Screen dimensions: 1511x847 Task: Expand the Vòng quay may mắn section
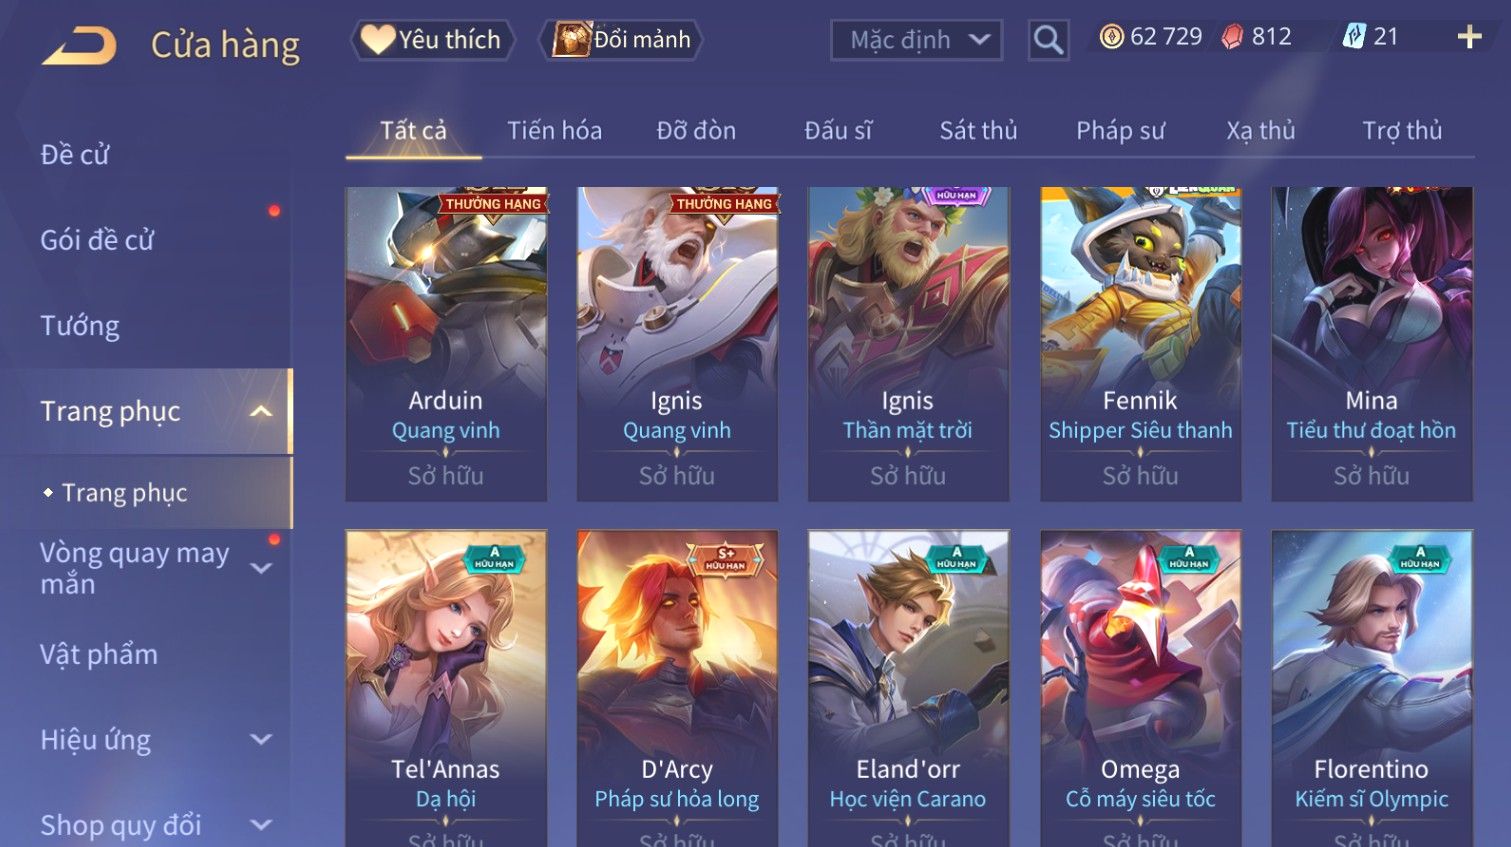[x=261, y=568]
